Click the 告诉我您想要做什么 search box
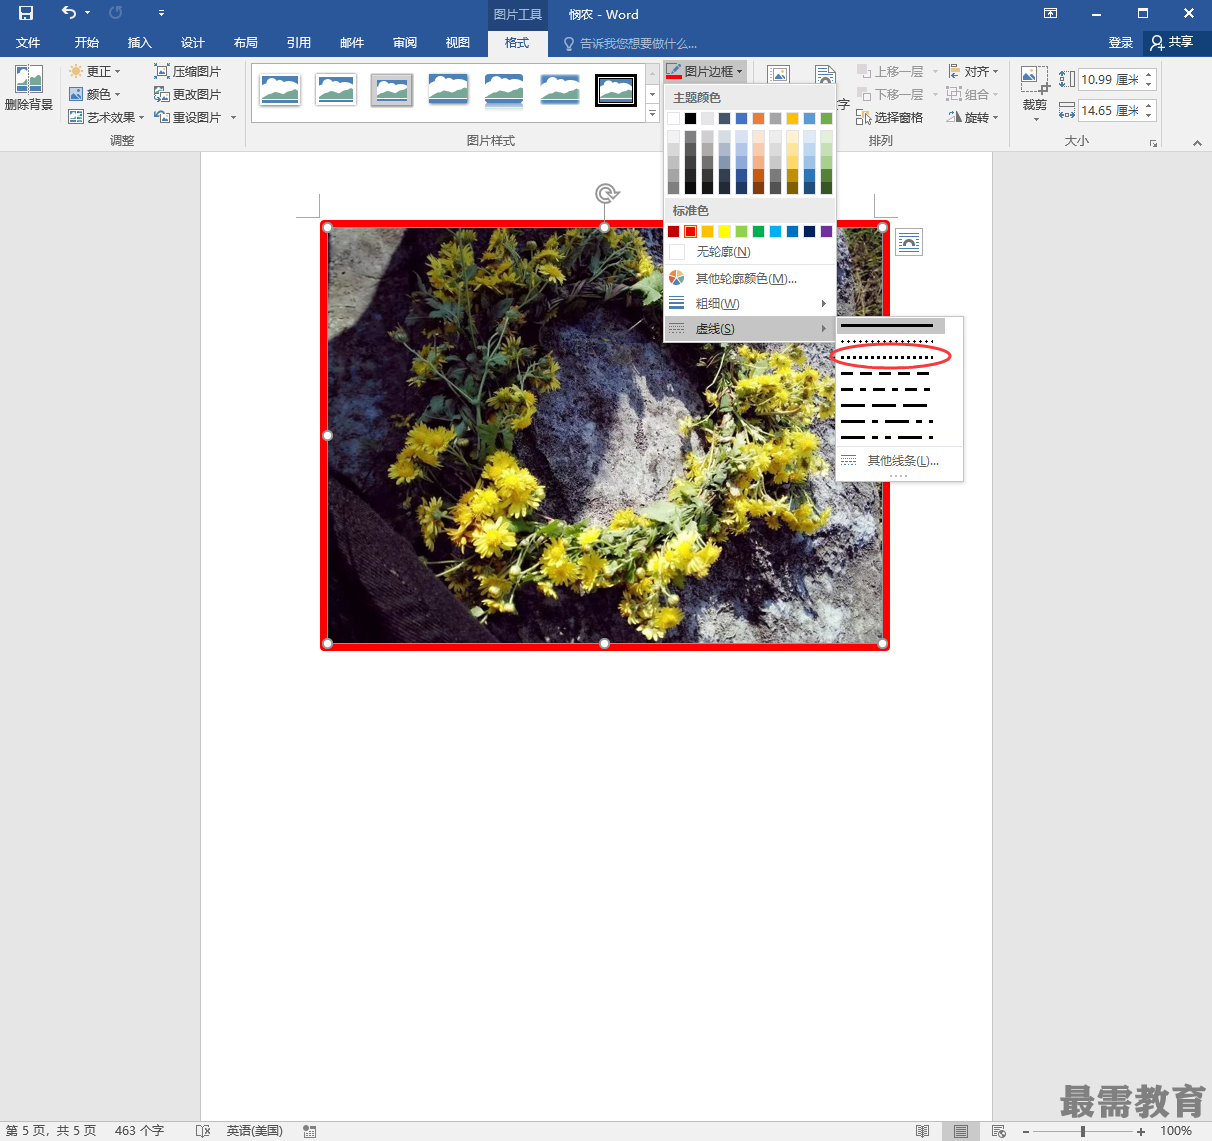Viewport: 1212px width, 1141px height. click(x=630, y=43)
